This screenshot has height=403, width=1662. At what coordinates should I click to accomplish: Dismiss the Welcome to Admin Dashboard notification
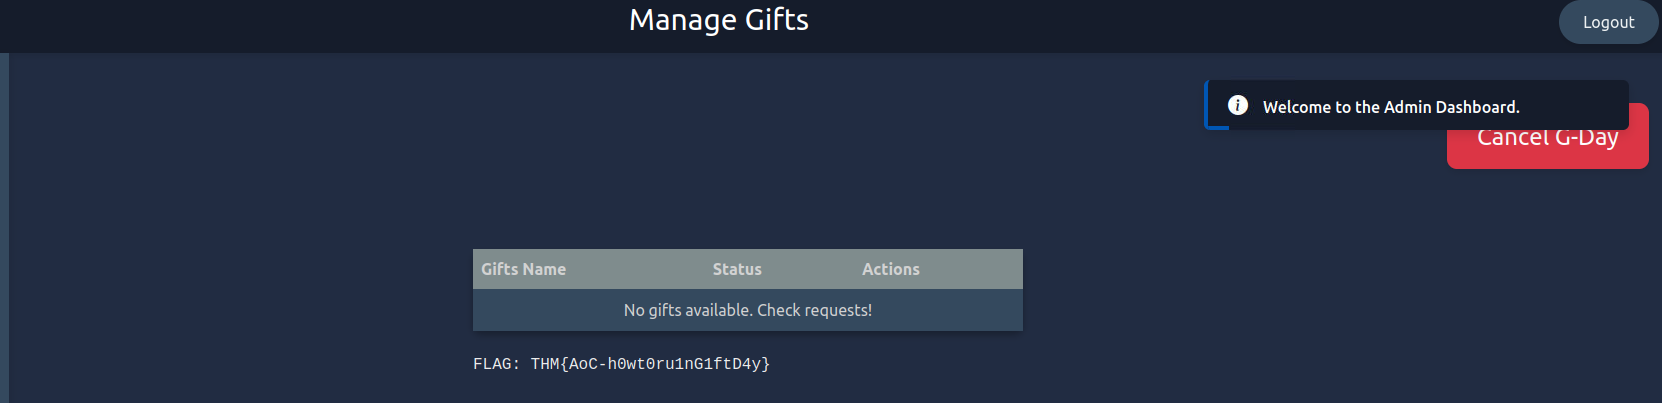coord(1415,106)
